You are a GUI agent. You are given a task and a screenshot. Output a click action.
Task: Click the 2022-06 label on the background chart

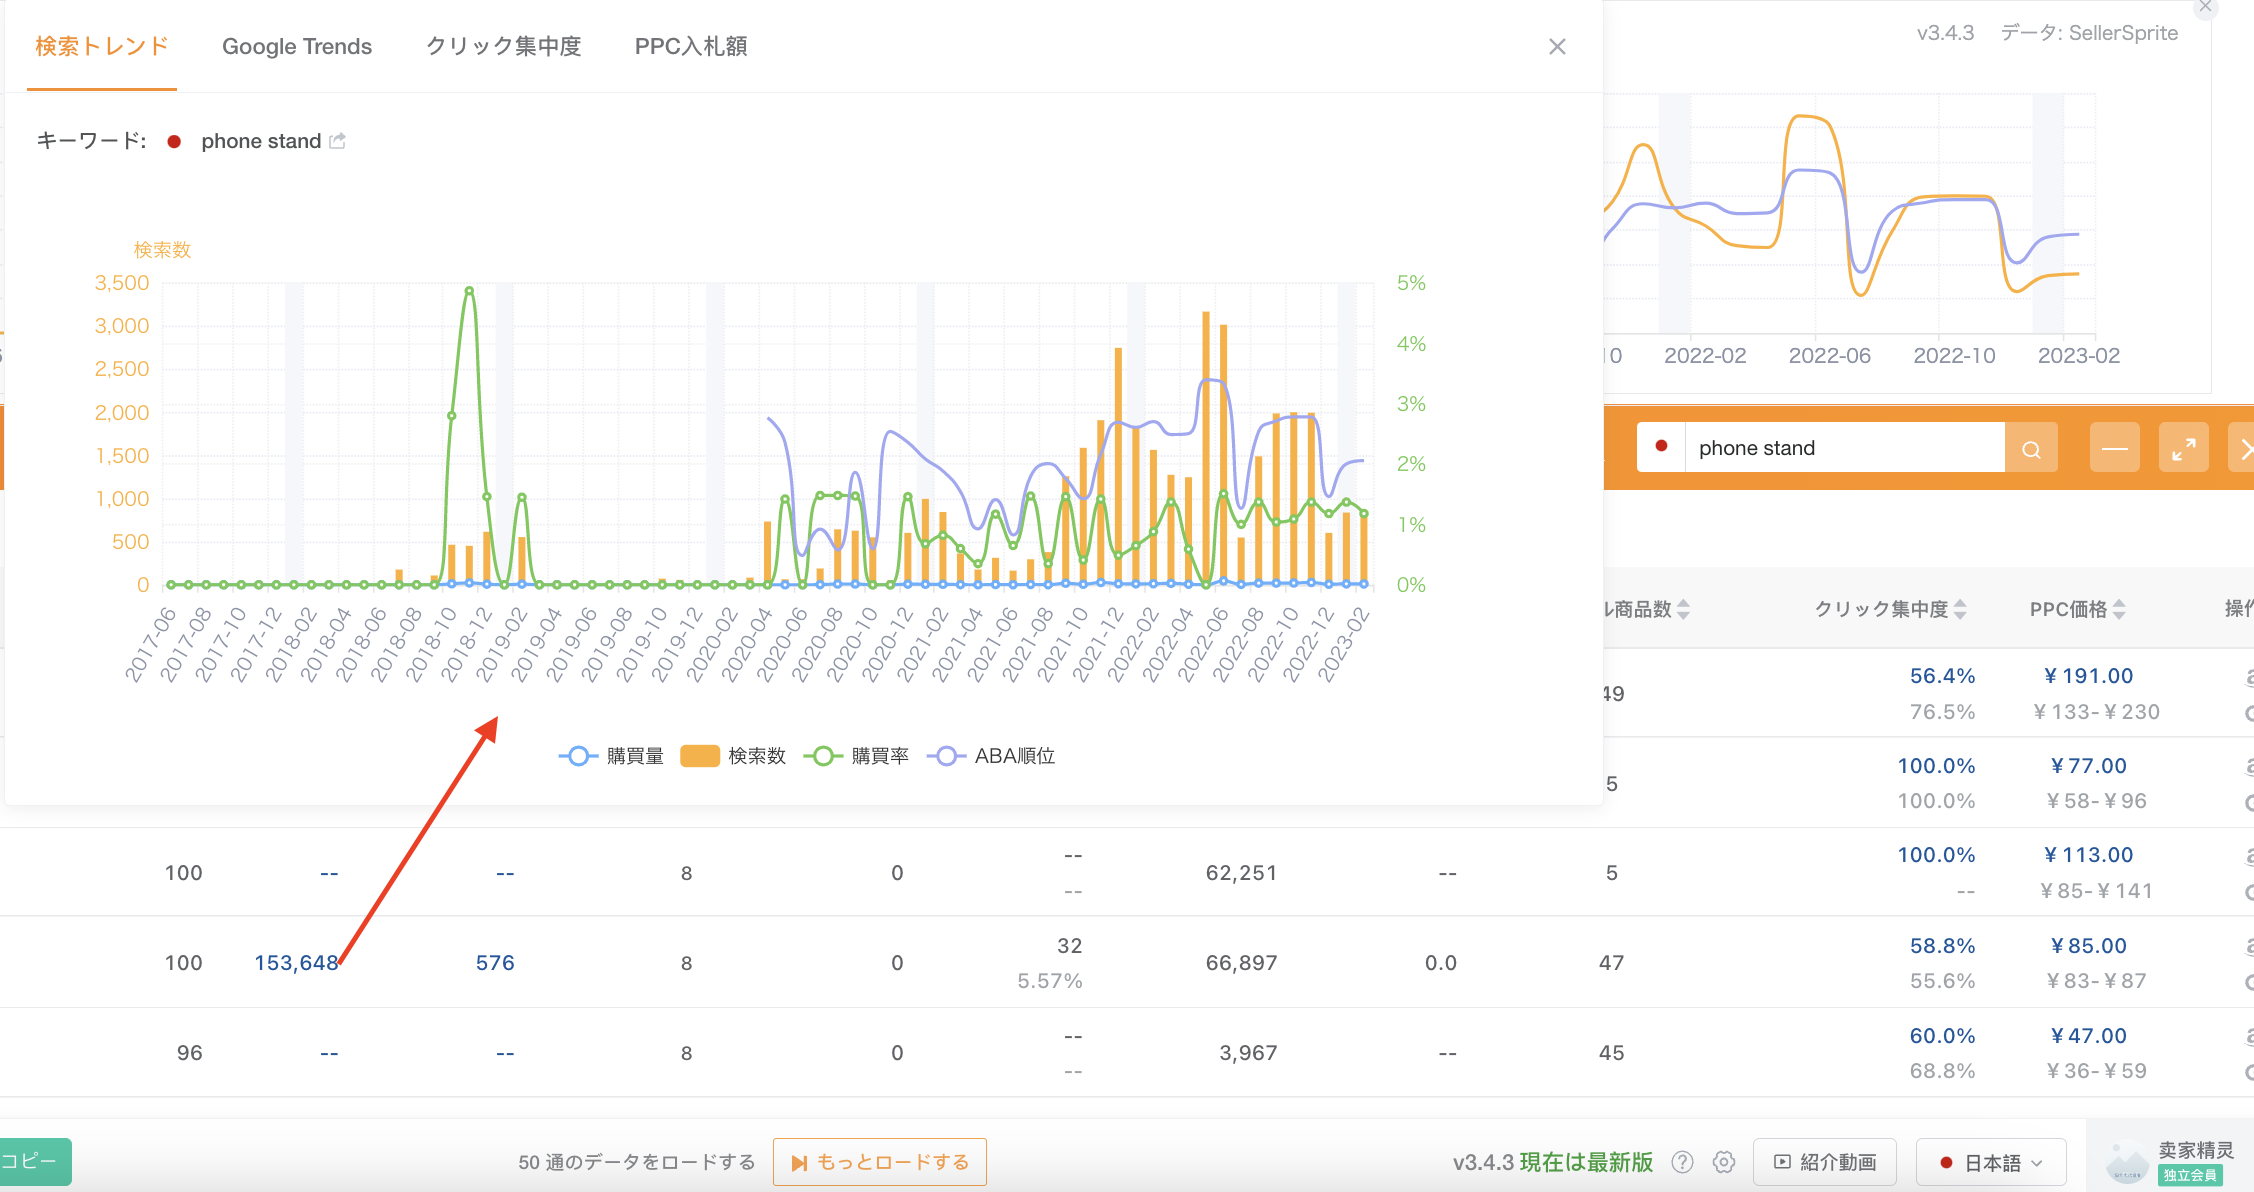point(1829,356)
